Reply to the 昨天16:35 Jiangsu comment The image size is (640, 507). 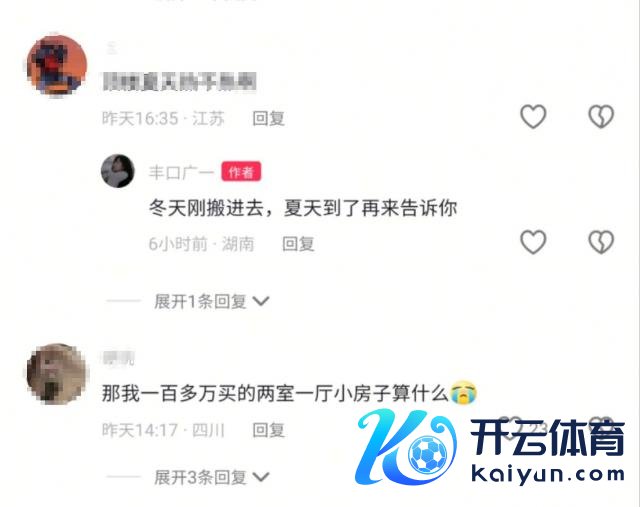(x=268, y=118)
